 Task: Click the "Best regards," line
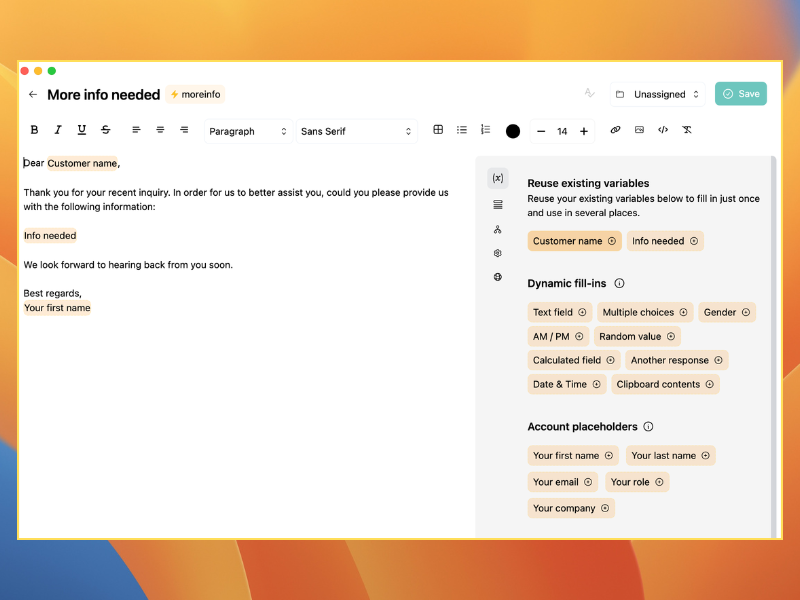pyautogui.click(x=53, y=293)
